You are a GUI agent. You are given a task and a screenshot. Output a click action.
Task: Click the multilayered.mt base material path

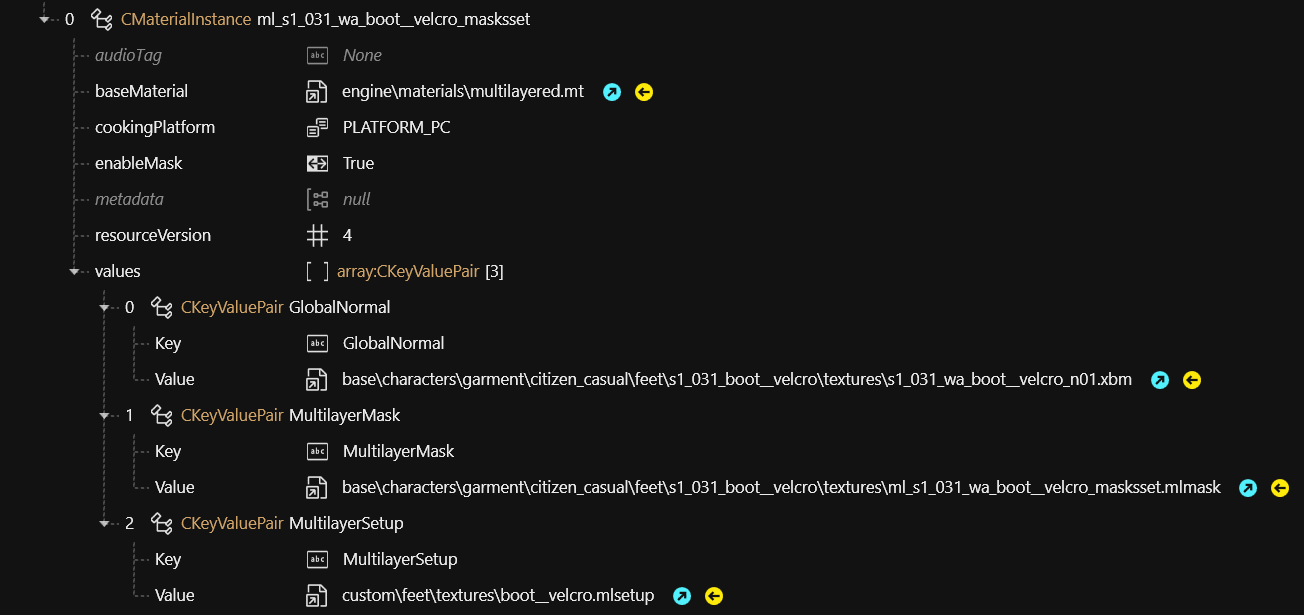pos(462,91)
